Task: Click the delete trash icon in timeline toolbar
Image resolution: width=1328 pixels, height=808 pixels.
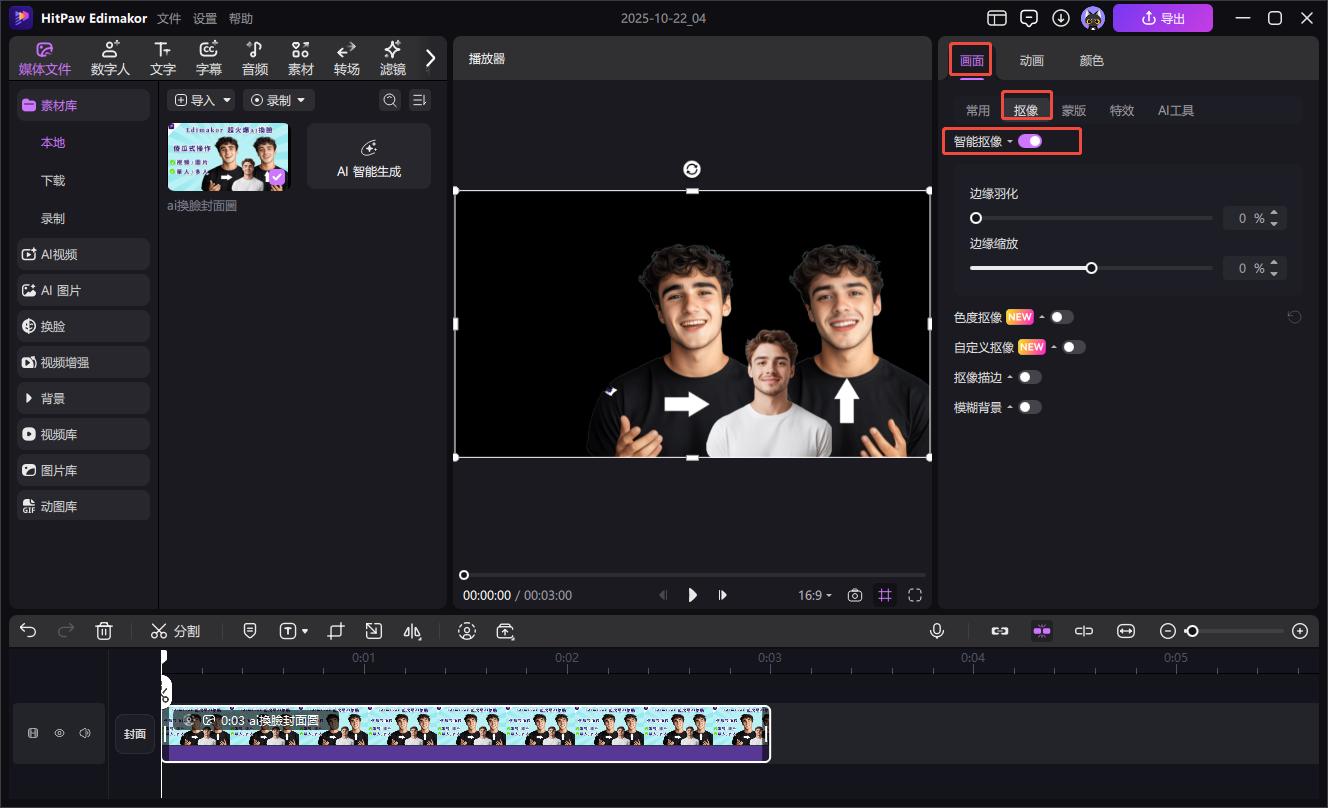Action: (x=104, y=631)
